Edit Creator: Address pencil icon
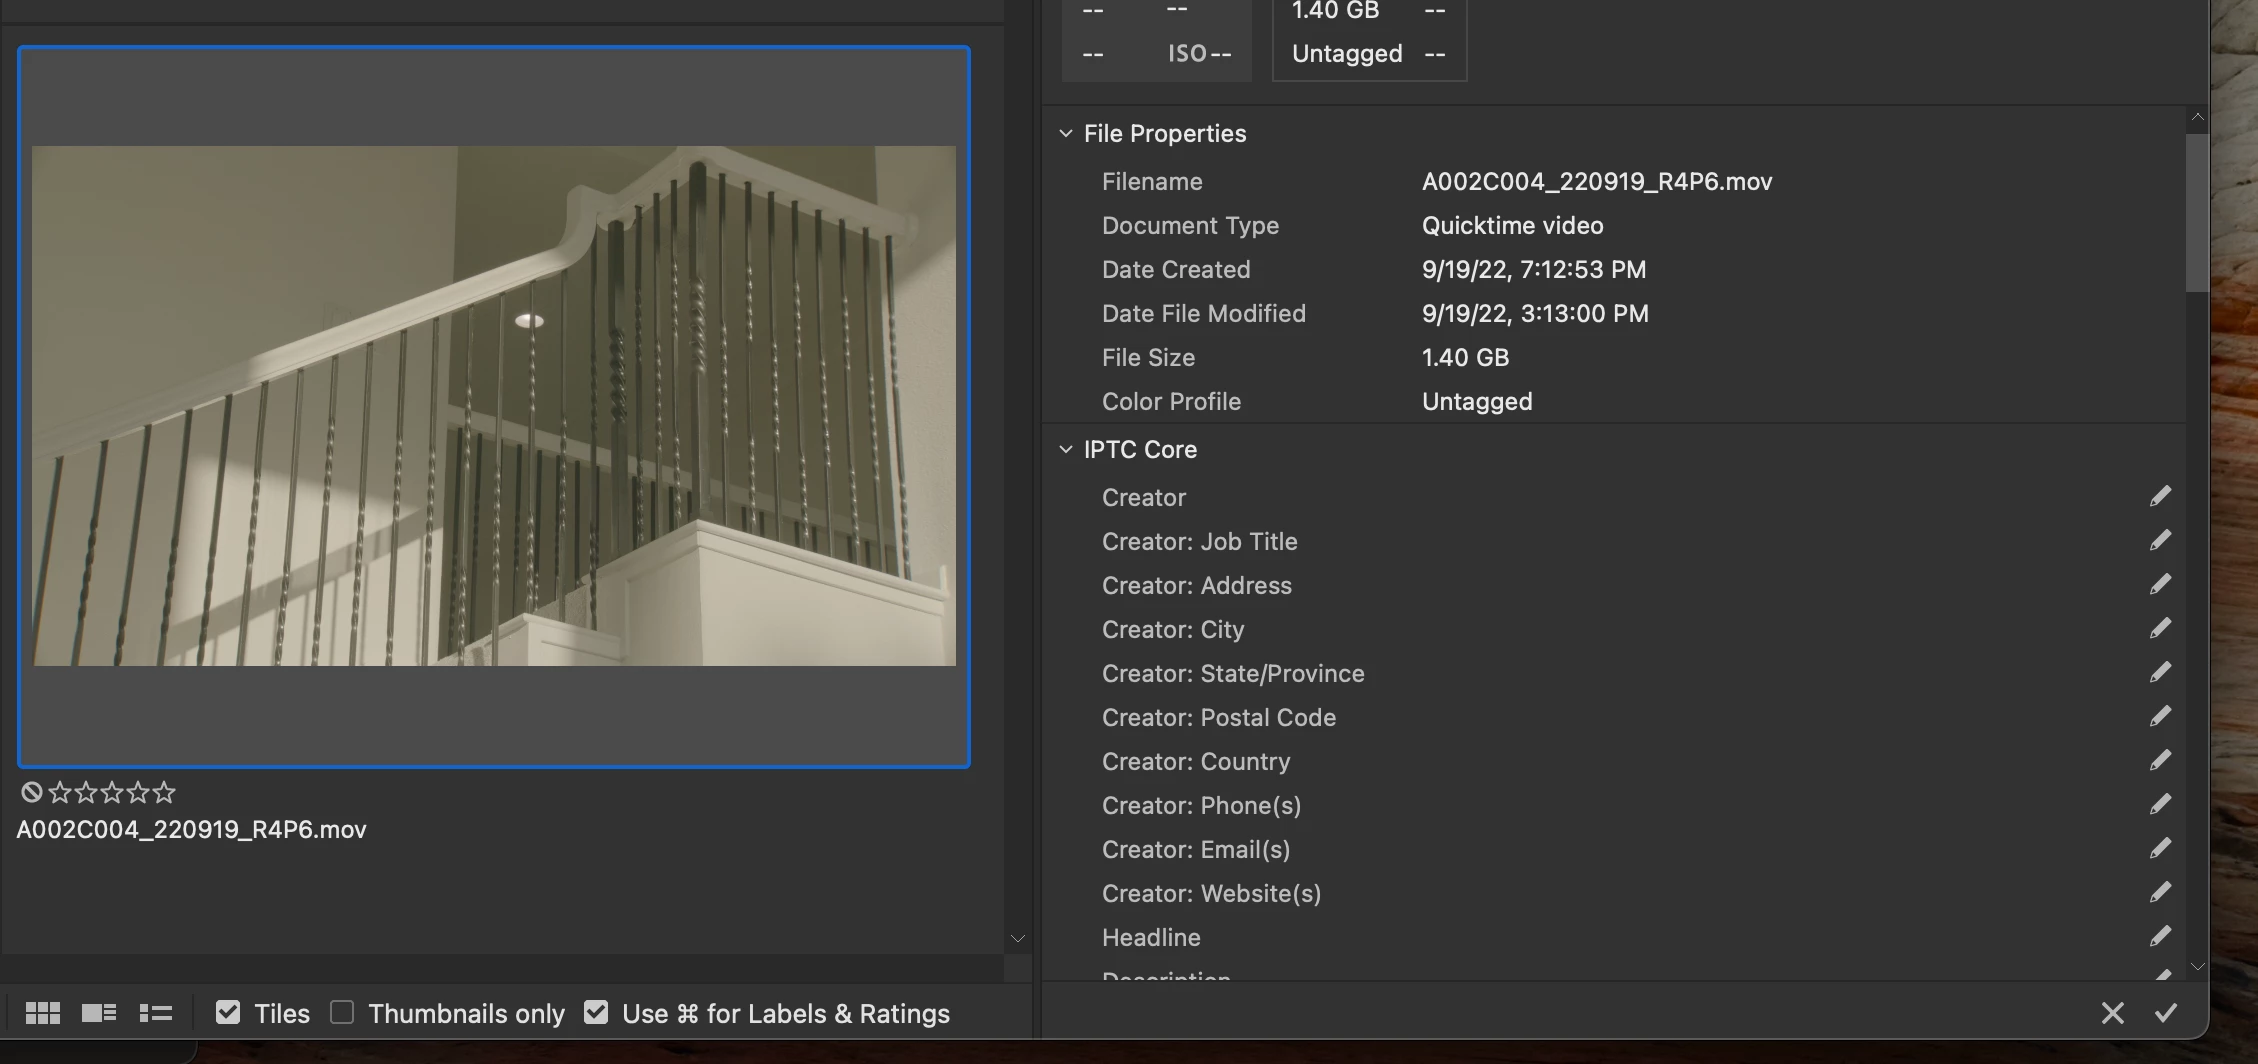 pos(2160,585)
